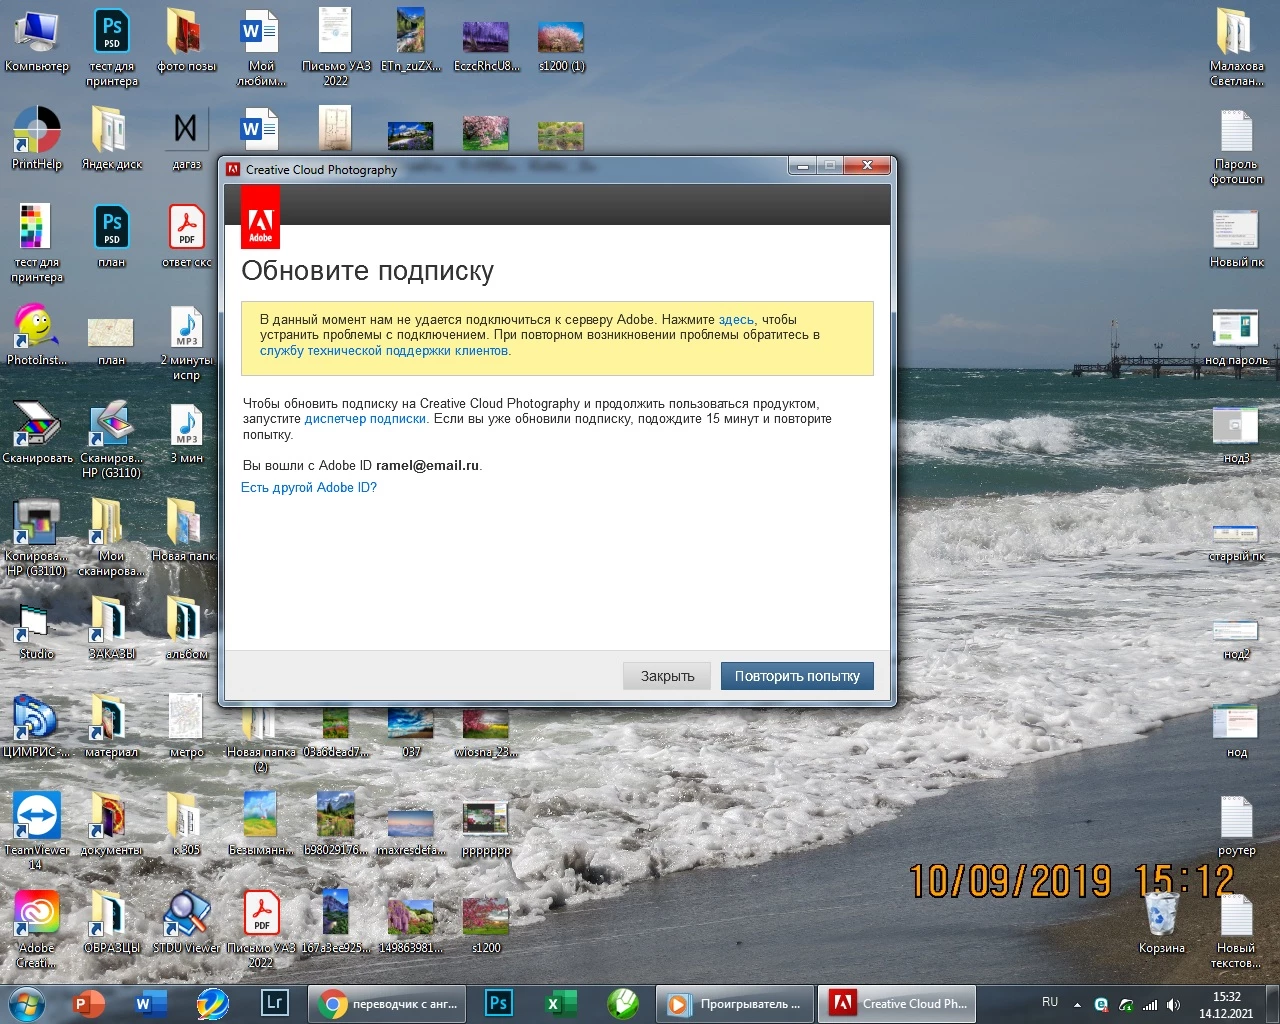Select the "PhotoInst..." smiley icon
The width and height of the screenshot is (1280, 1024).
pyautogui.click(x=37, y=334)
